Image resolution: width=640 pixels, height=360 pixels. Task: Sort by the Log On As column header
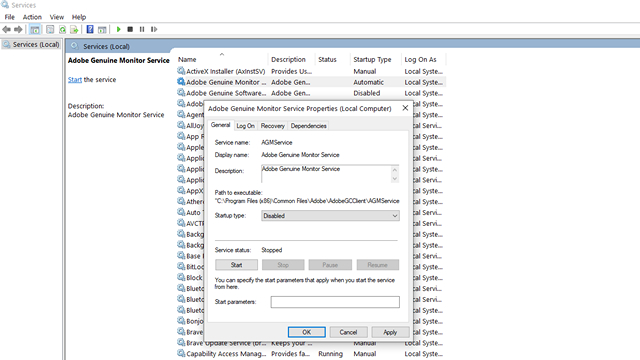click(x=423, y=59)
